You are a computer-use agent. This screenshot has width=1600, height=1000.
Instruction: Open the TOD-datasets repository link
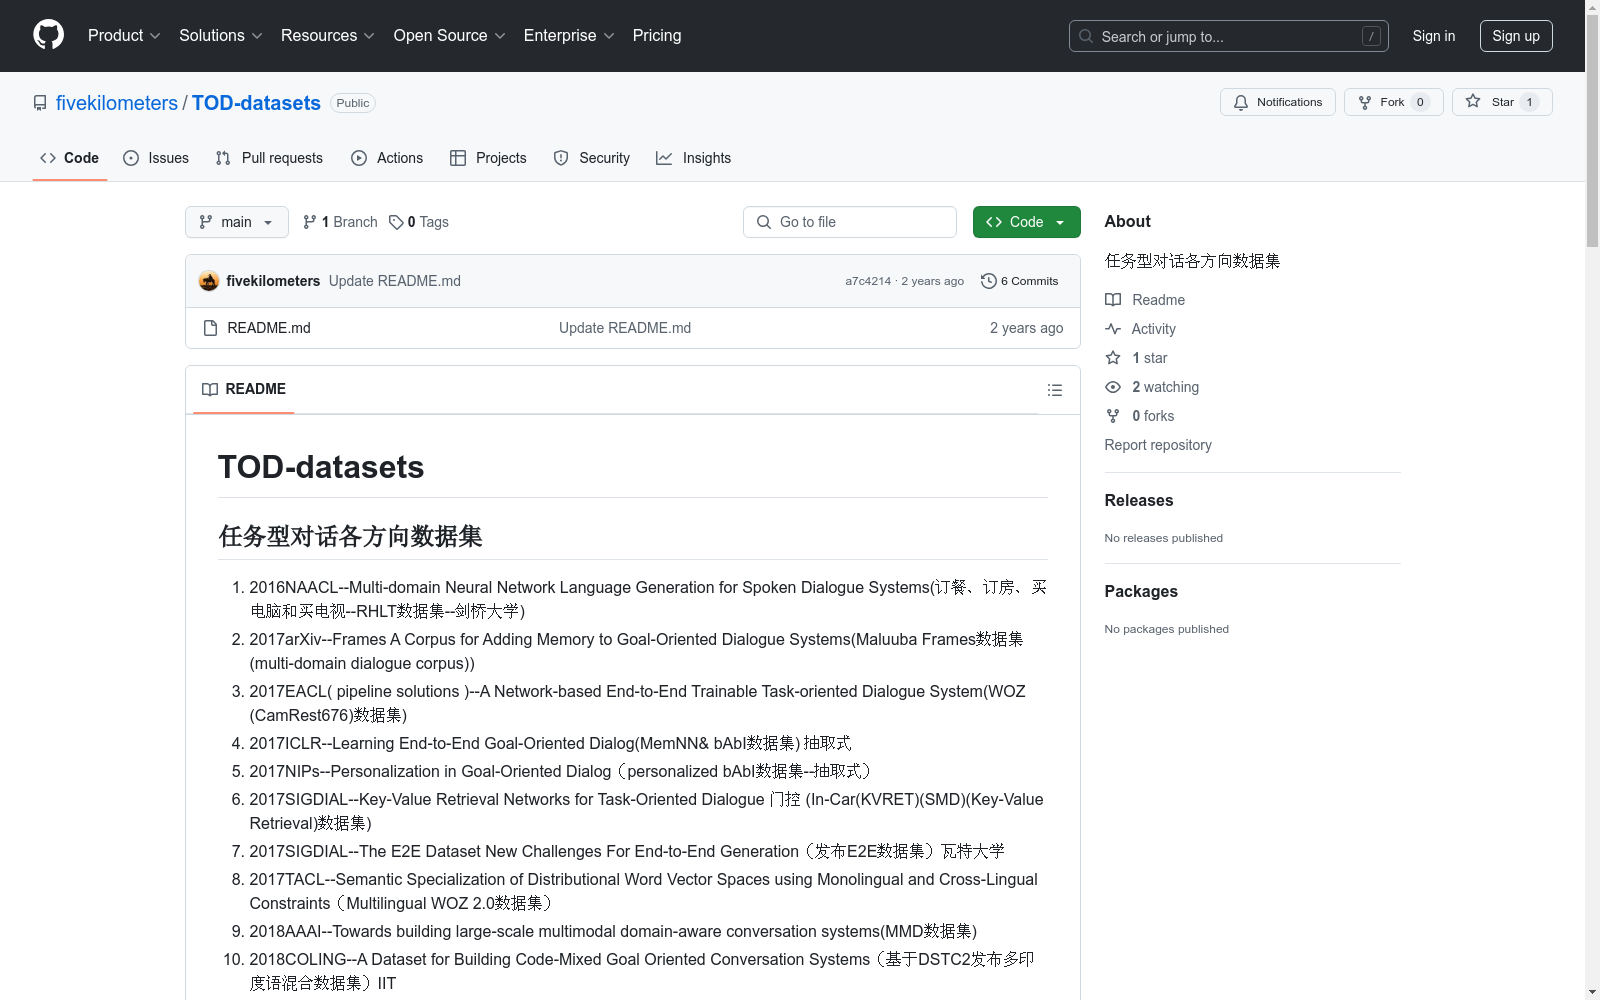[x=256, y=103]
